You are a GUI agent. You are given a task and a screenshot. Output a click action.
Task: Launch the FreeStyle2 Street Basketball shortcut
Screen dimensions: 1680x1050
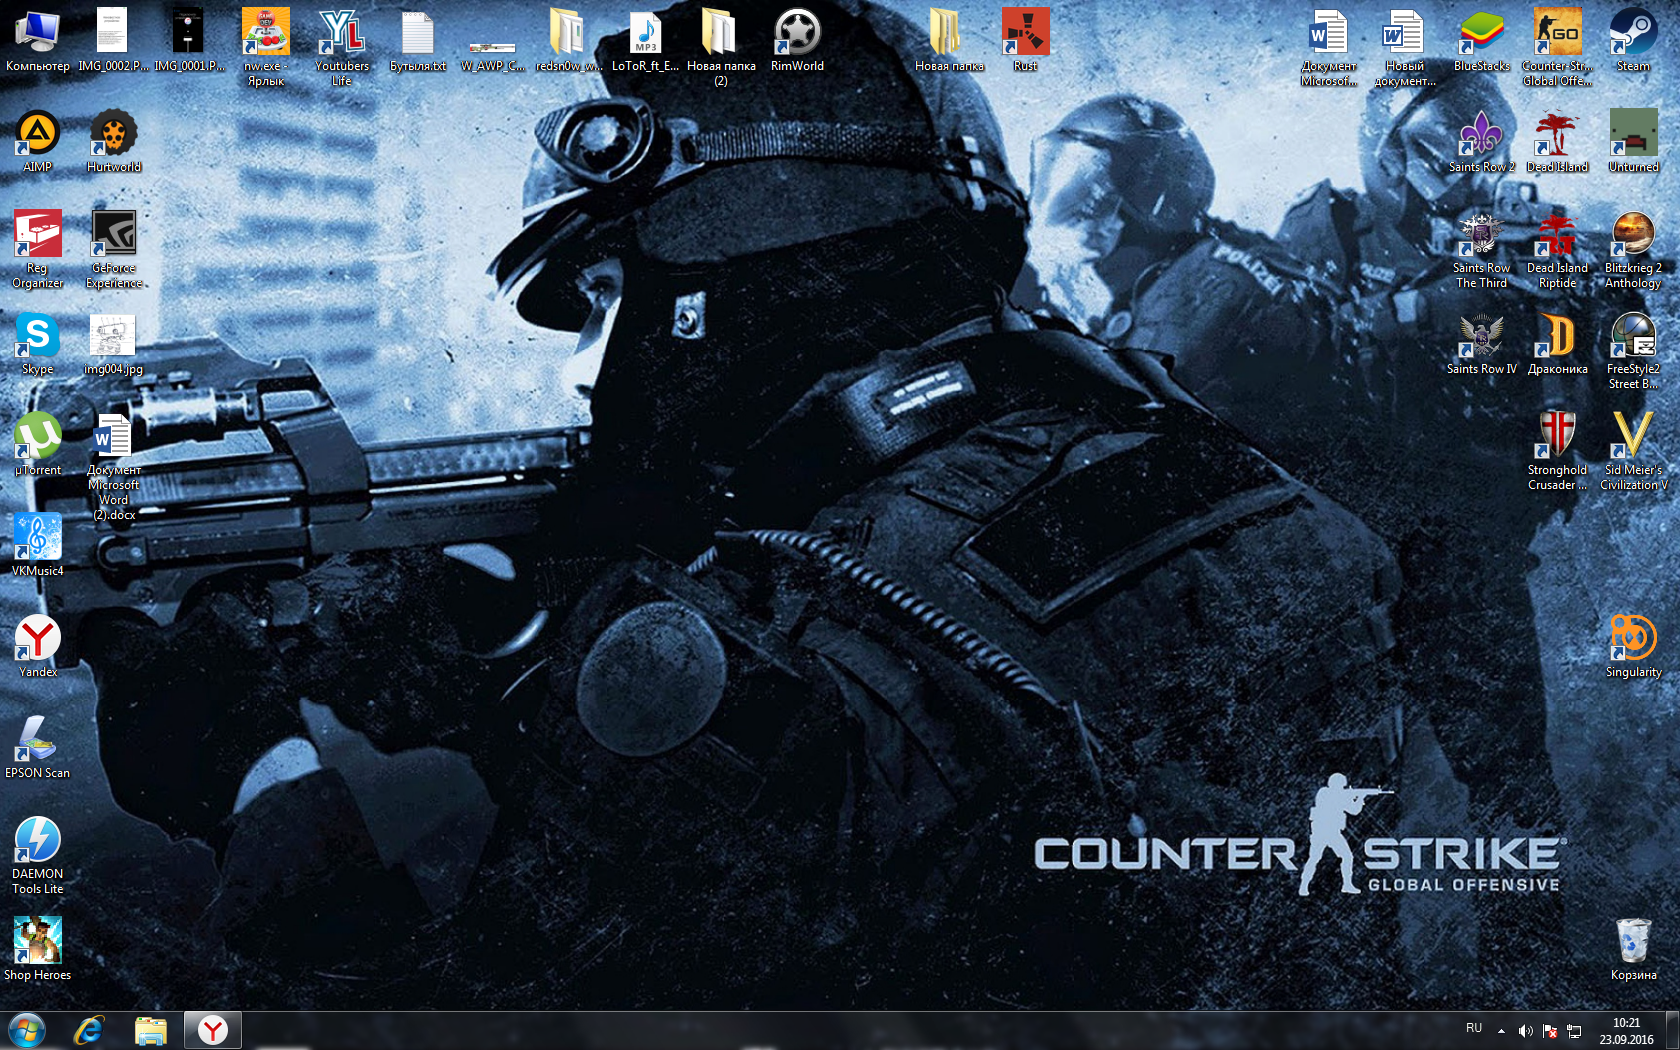coord(1633,350)
